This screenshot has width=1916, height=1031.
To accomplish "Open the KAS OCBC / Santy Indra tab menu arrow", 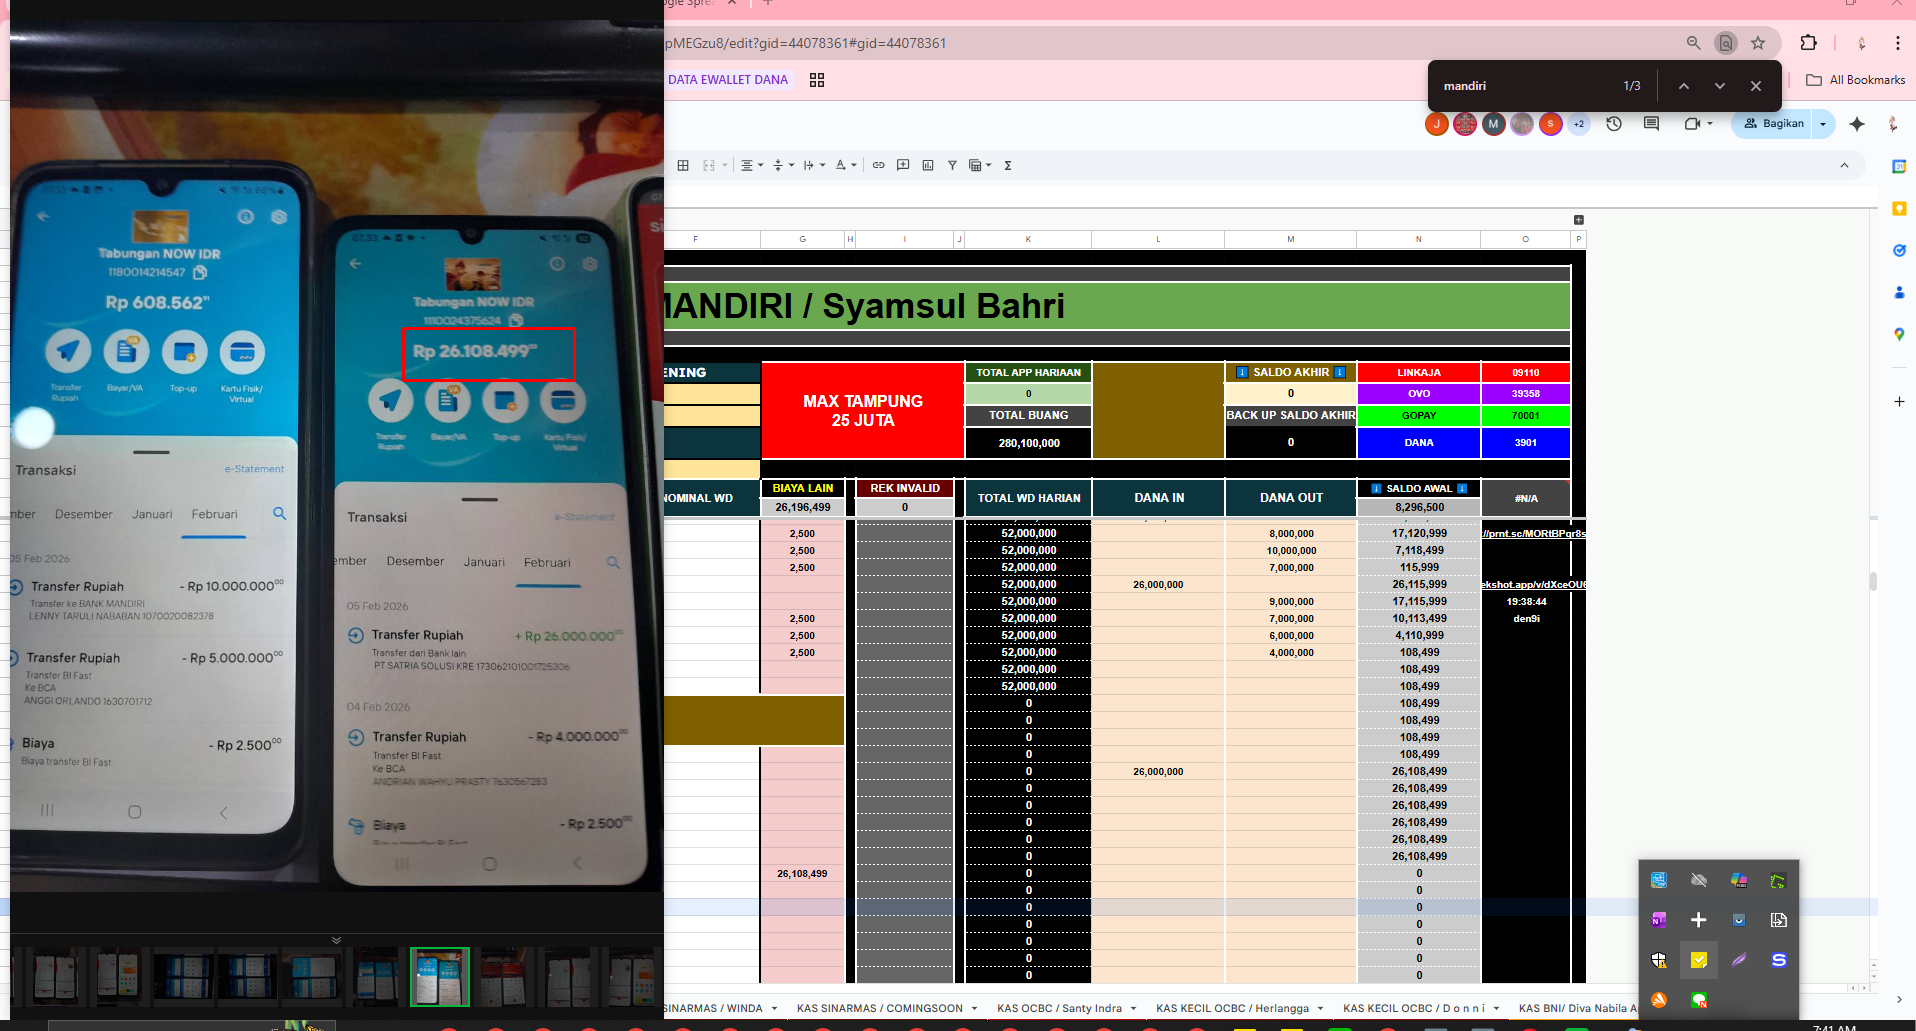I will pos(1133,1008).
